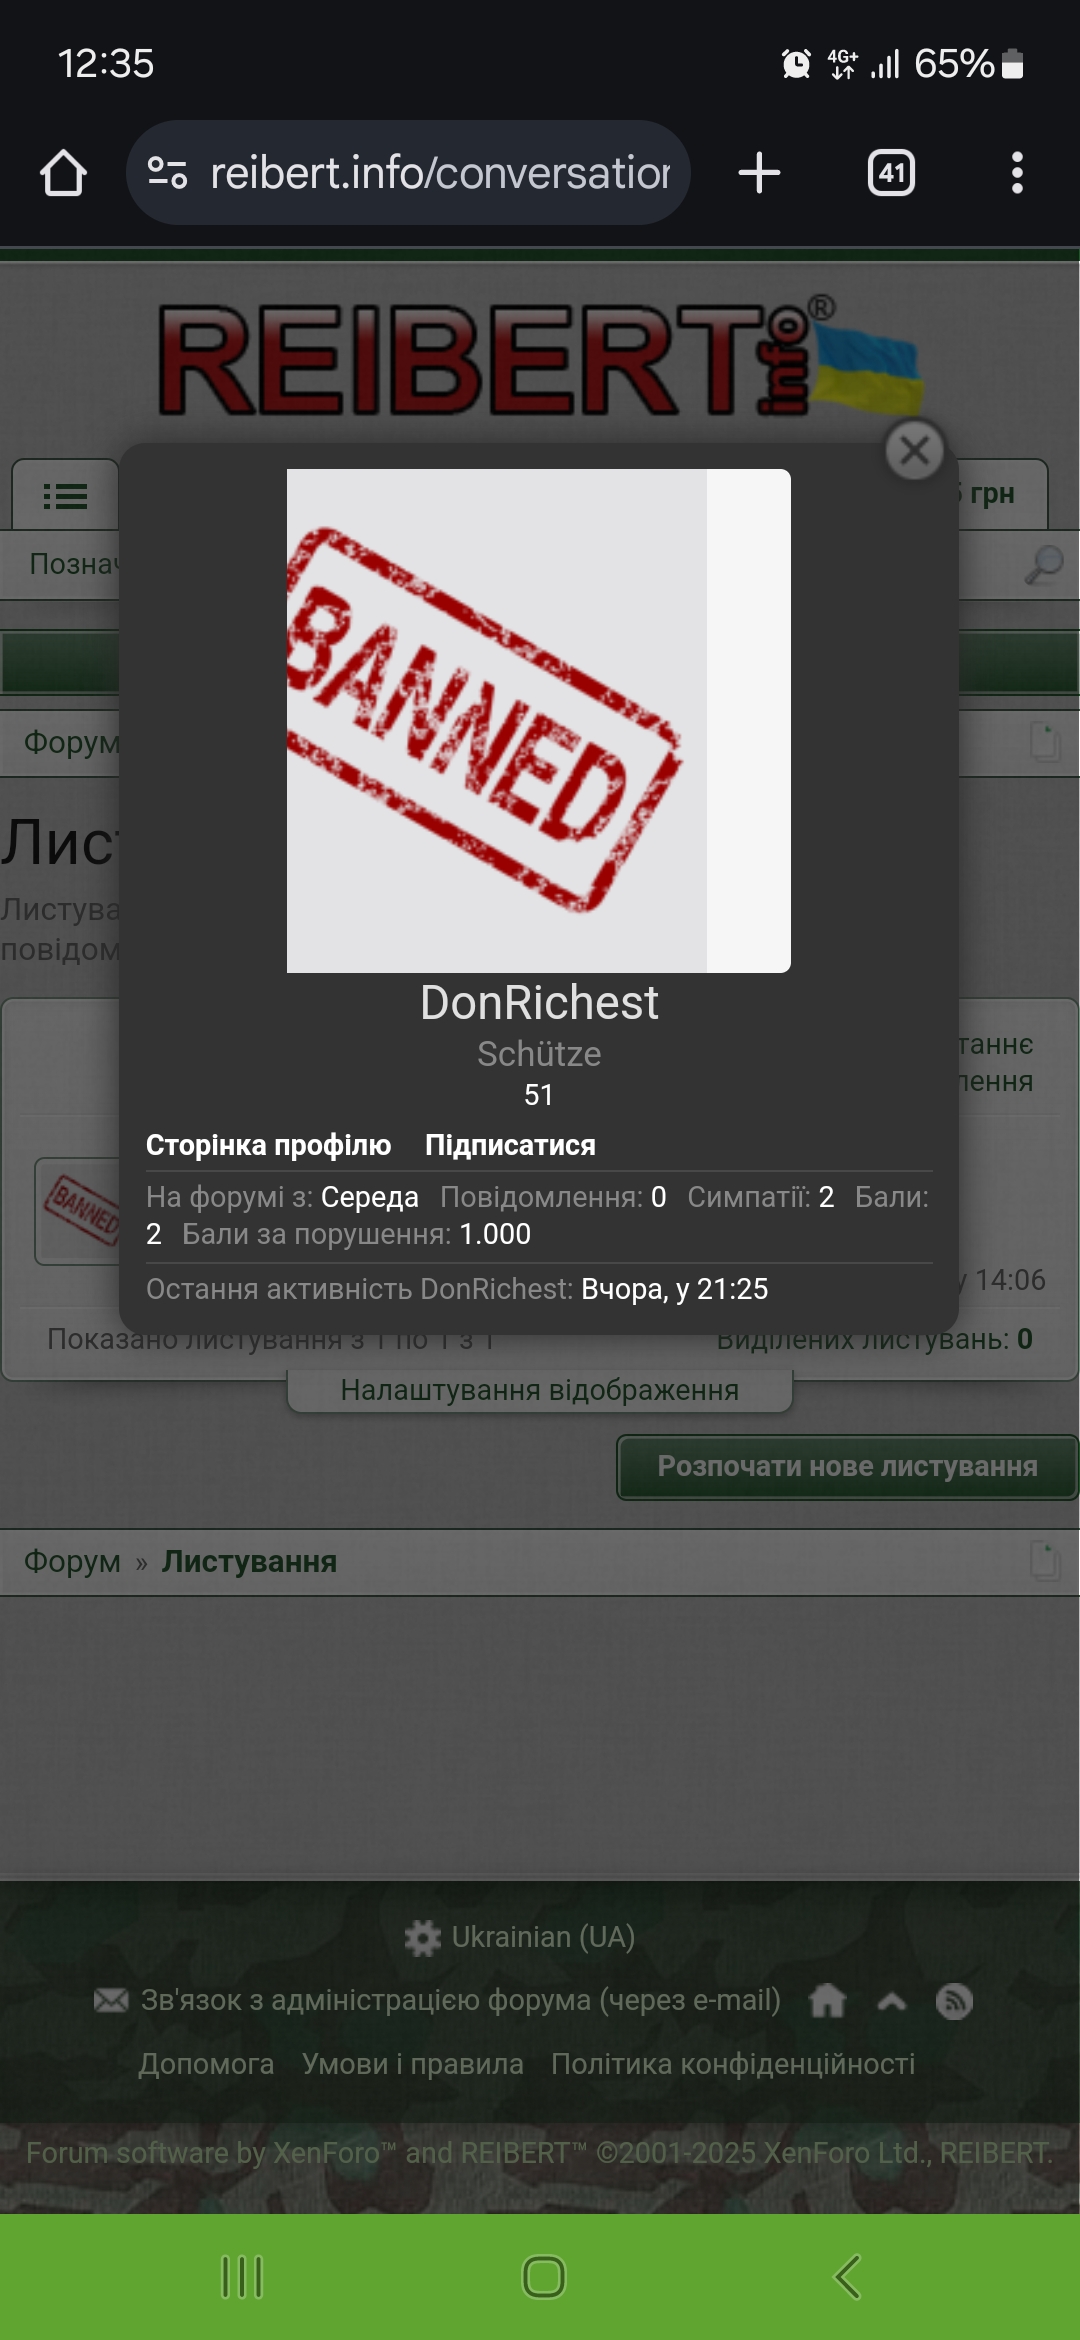Open DonRichest's Сторінка профілю link

click(268, 1145)
